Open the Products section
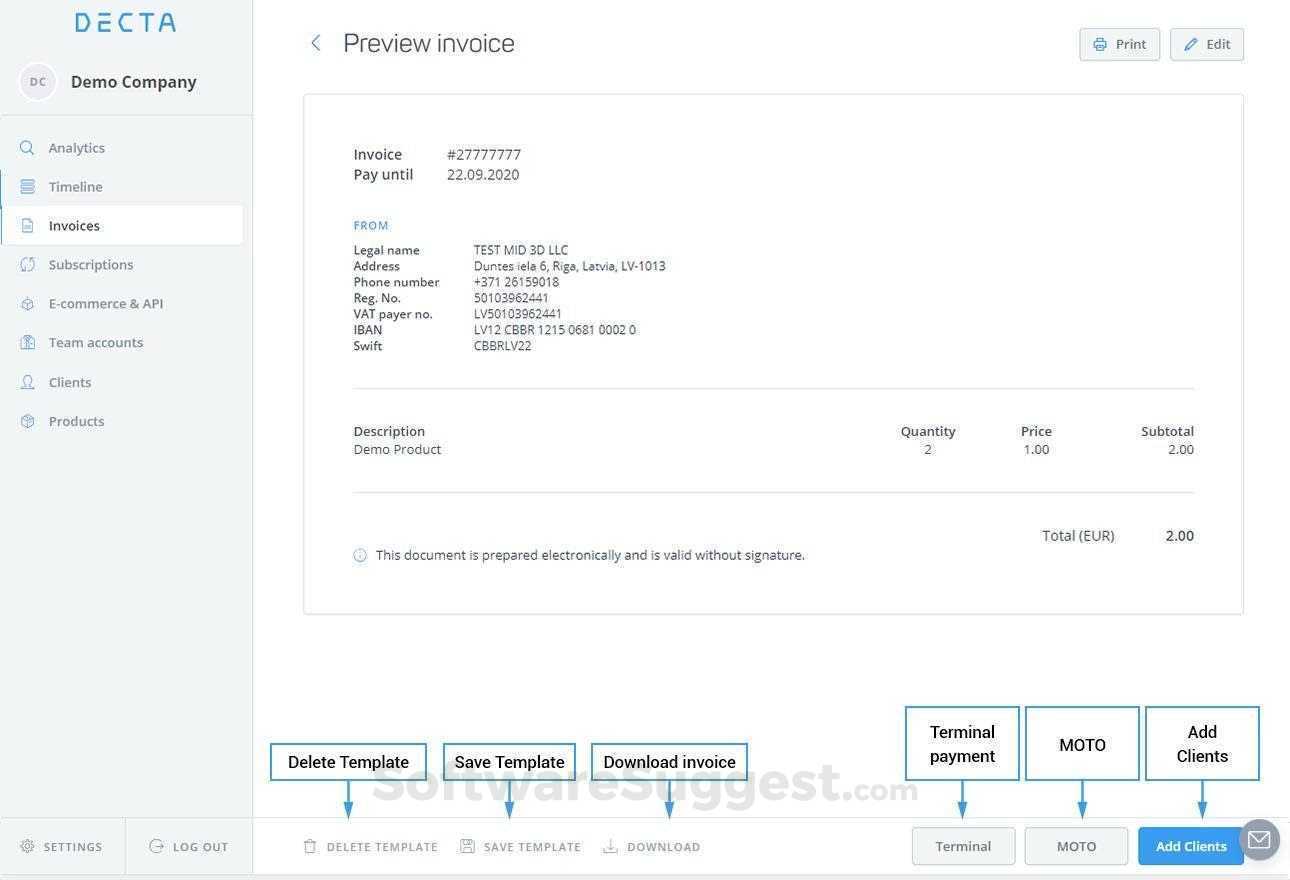Screen dimensions: 1290x880 pos(76,420)
